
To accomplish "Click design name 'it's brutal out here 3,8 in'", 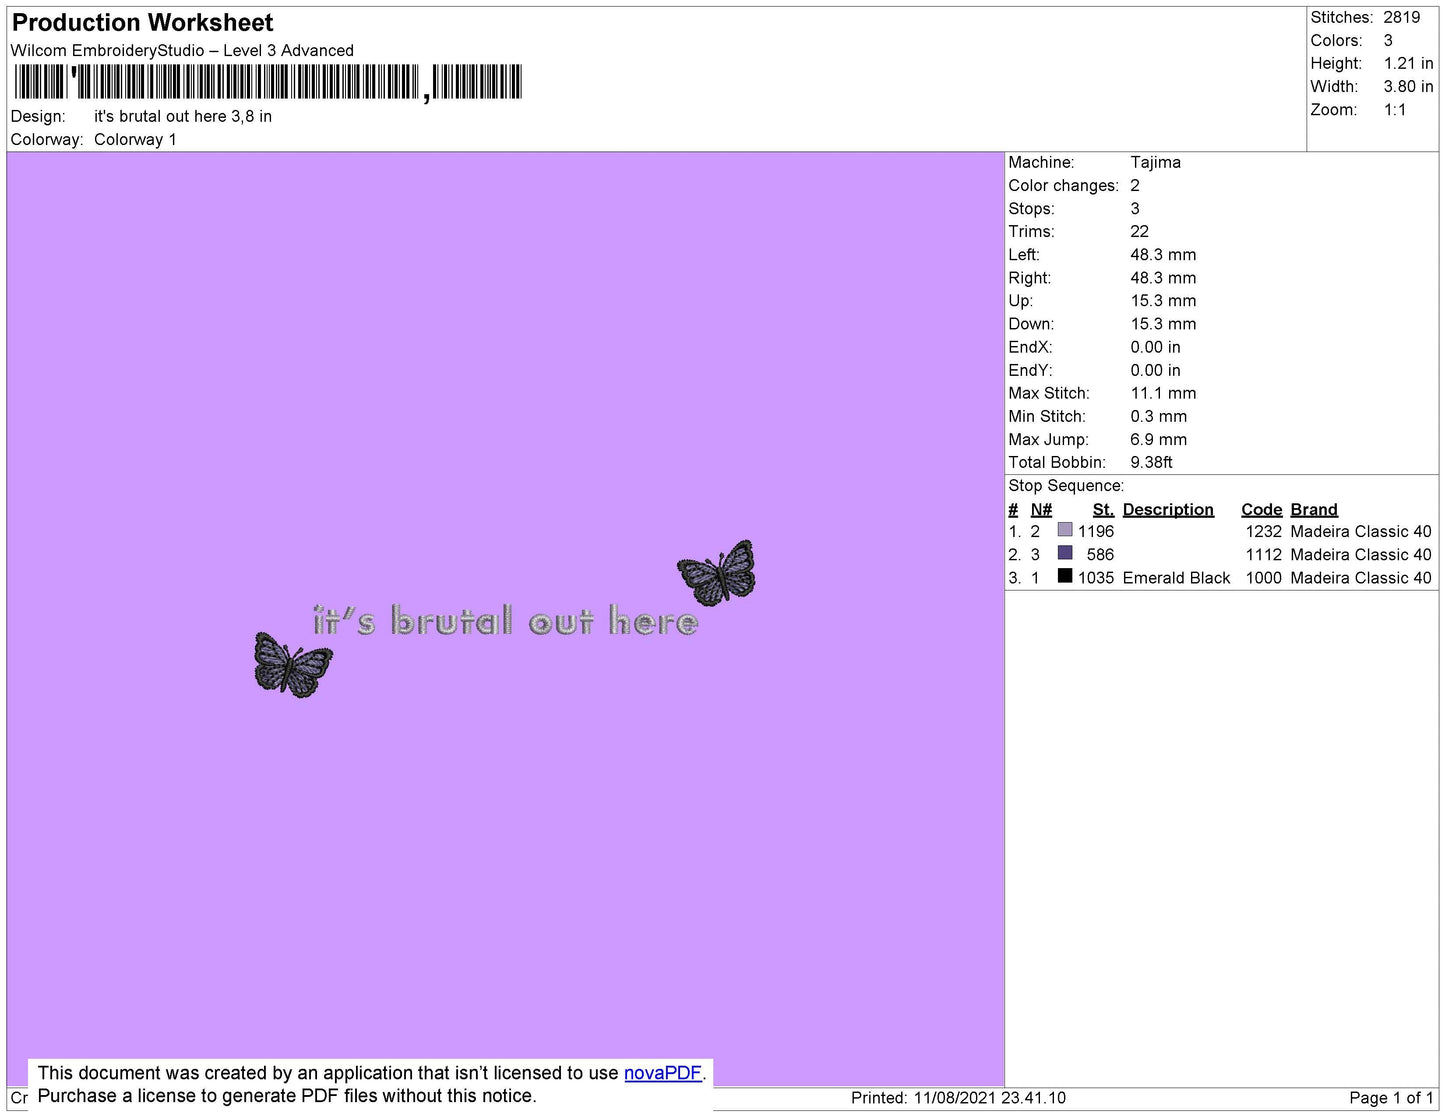I will 183,117.
